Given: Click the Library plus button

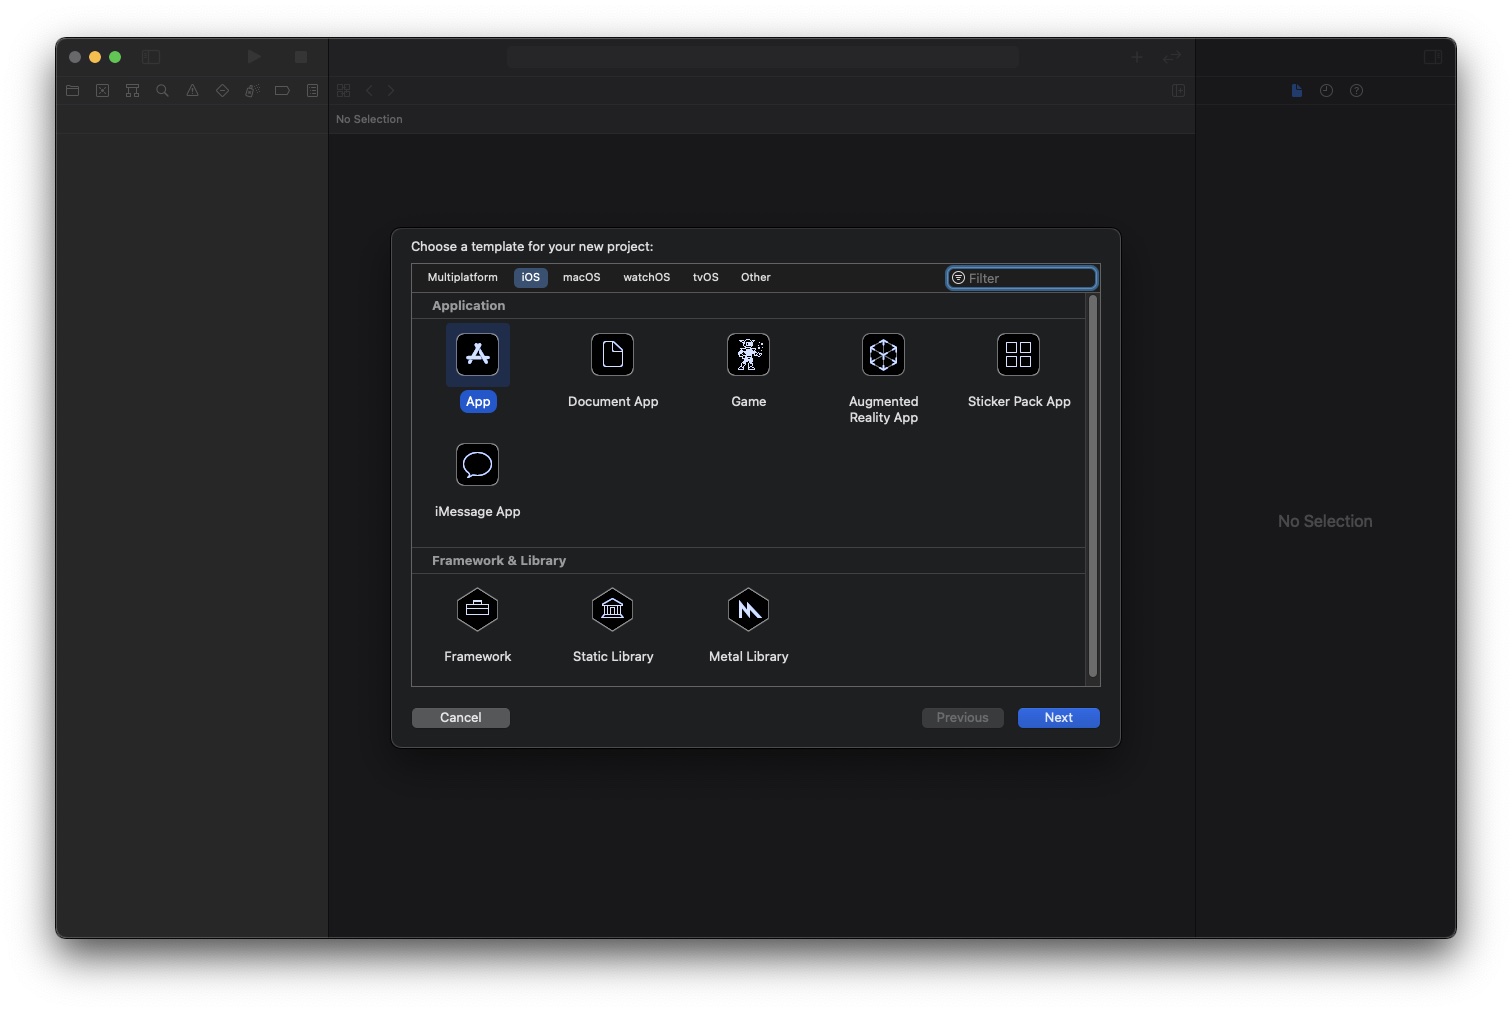Looking at the screenshot, I should point(1137,57).
